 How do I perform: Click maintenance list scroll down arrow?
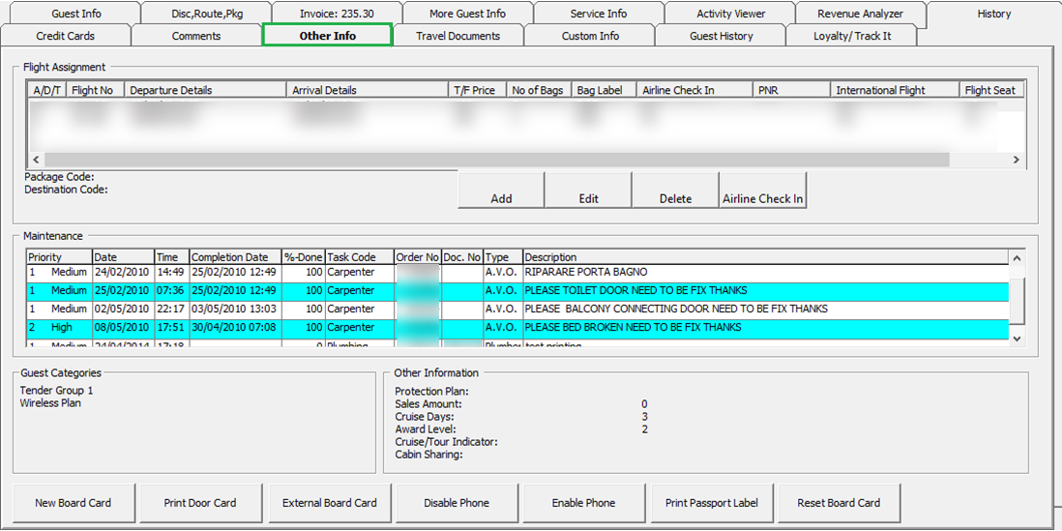[1016, 338]
